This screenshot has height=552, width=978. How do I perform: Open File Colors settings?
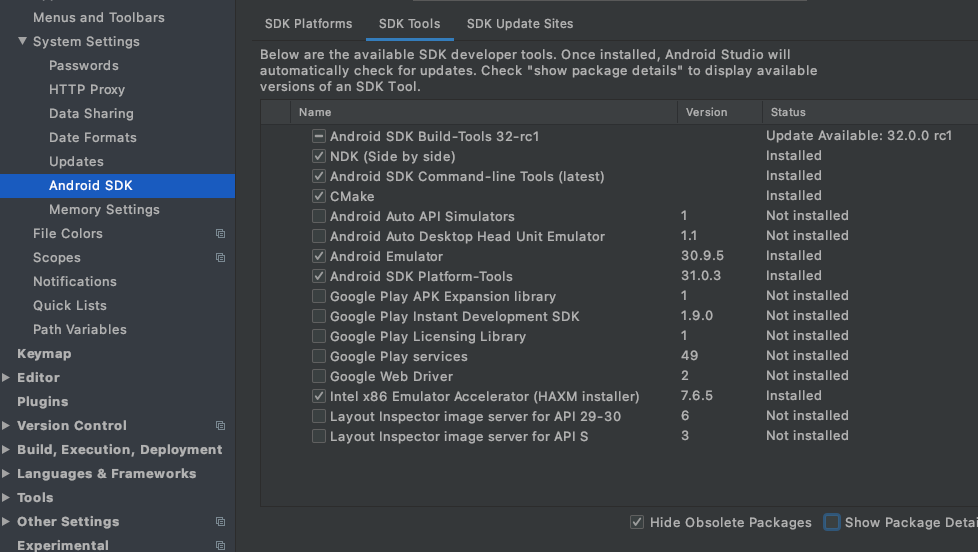click(x=67, y=233)
